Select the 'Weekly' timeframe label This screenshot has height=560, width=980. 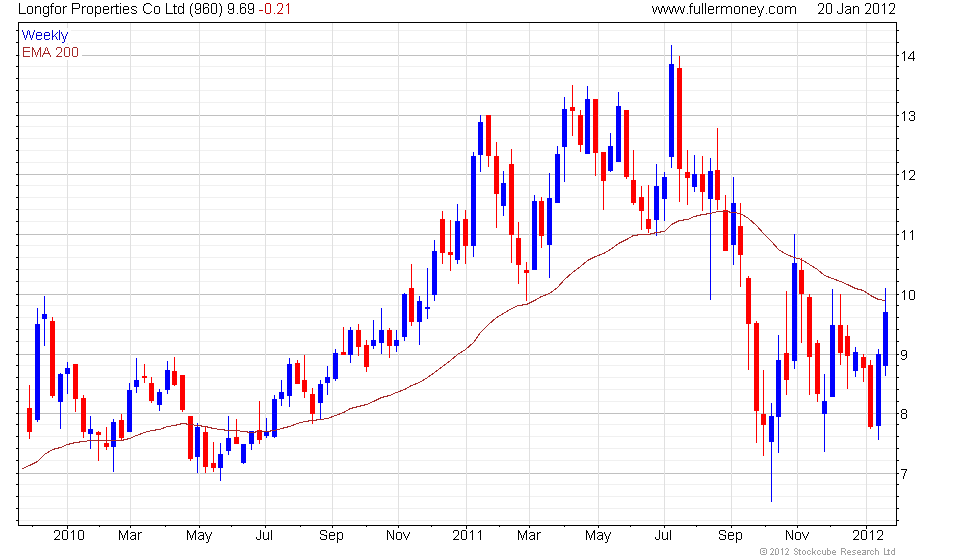click(x=45, y=36)
